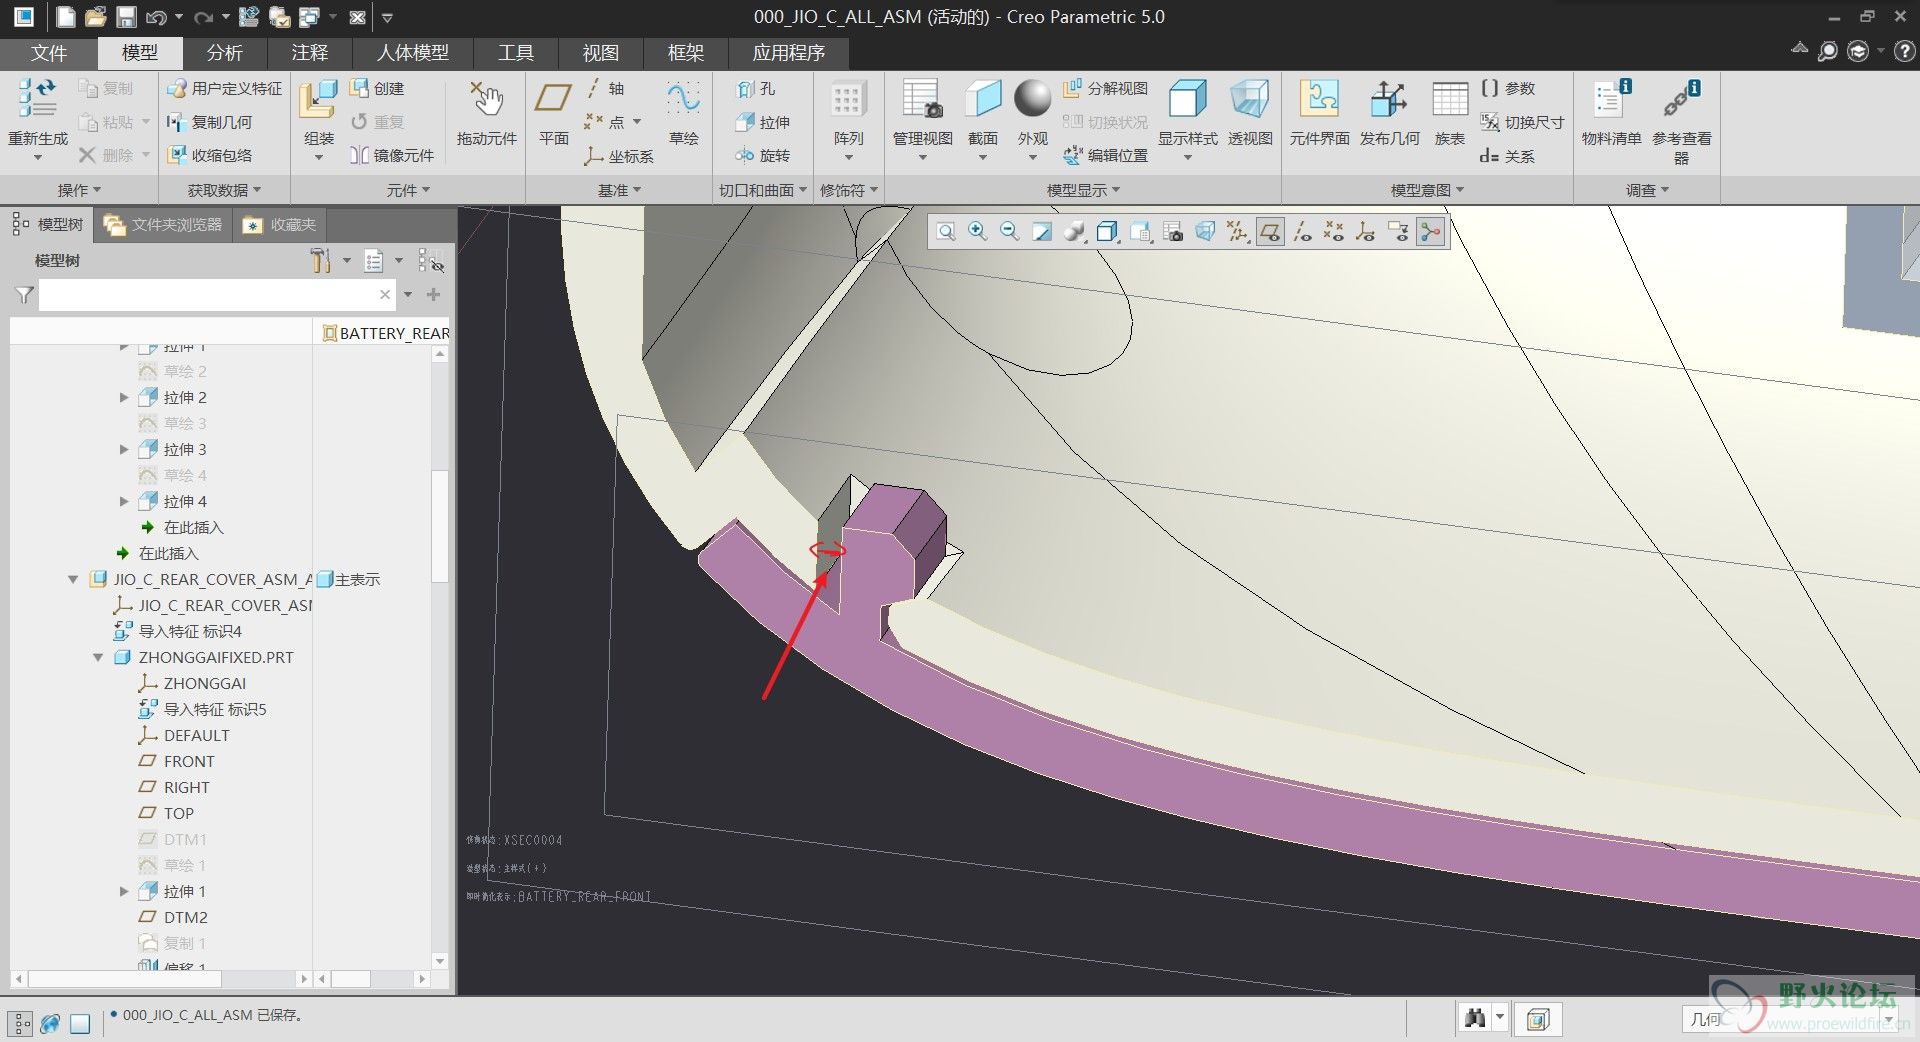Screen dimensions: 1920x1042
Task: Click the Appearance (外观) sphere icon
Action: (x=1032, y=99)
